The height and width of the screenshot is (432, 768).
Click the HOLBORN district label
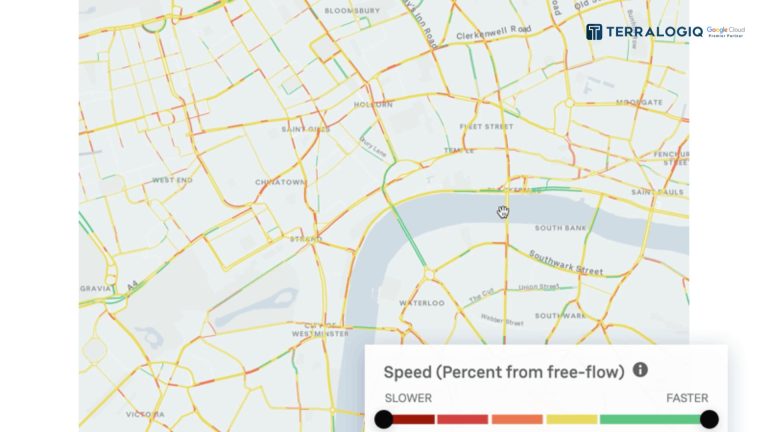373,105
